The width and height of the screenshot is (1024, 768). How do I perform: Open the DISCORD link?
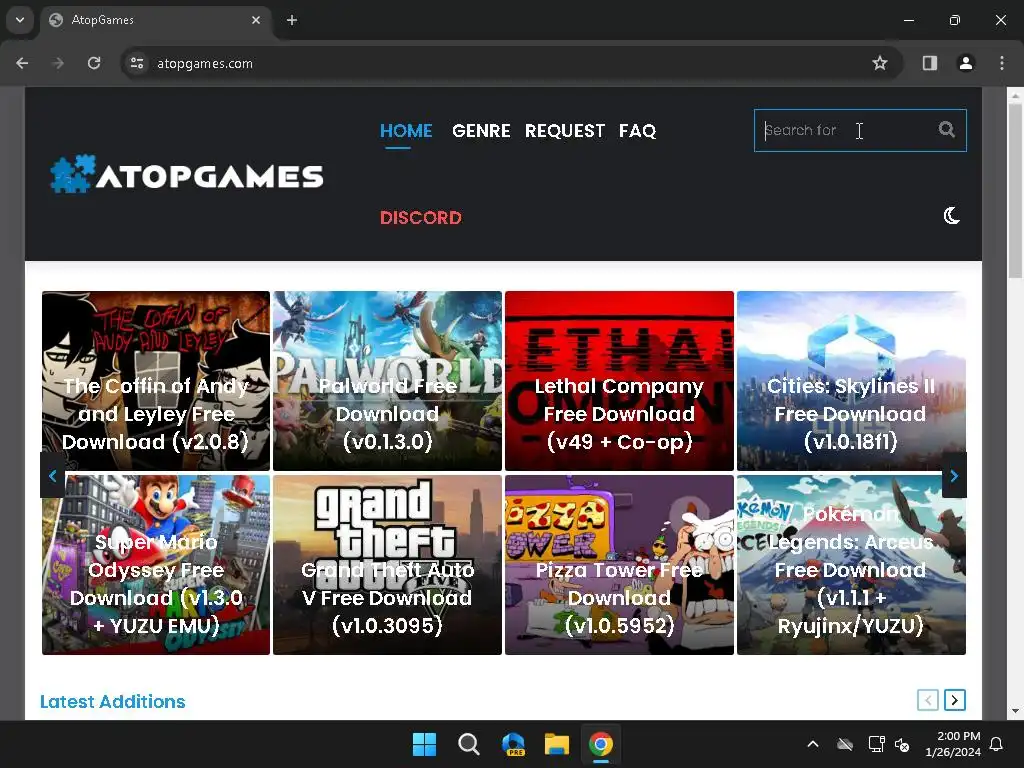pyautogui.click(x=421, y=217)
